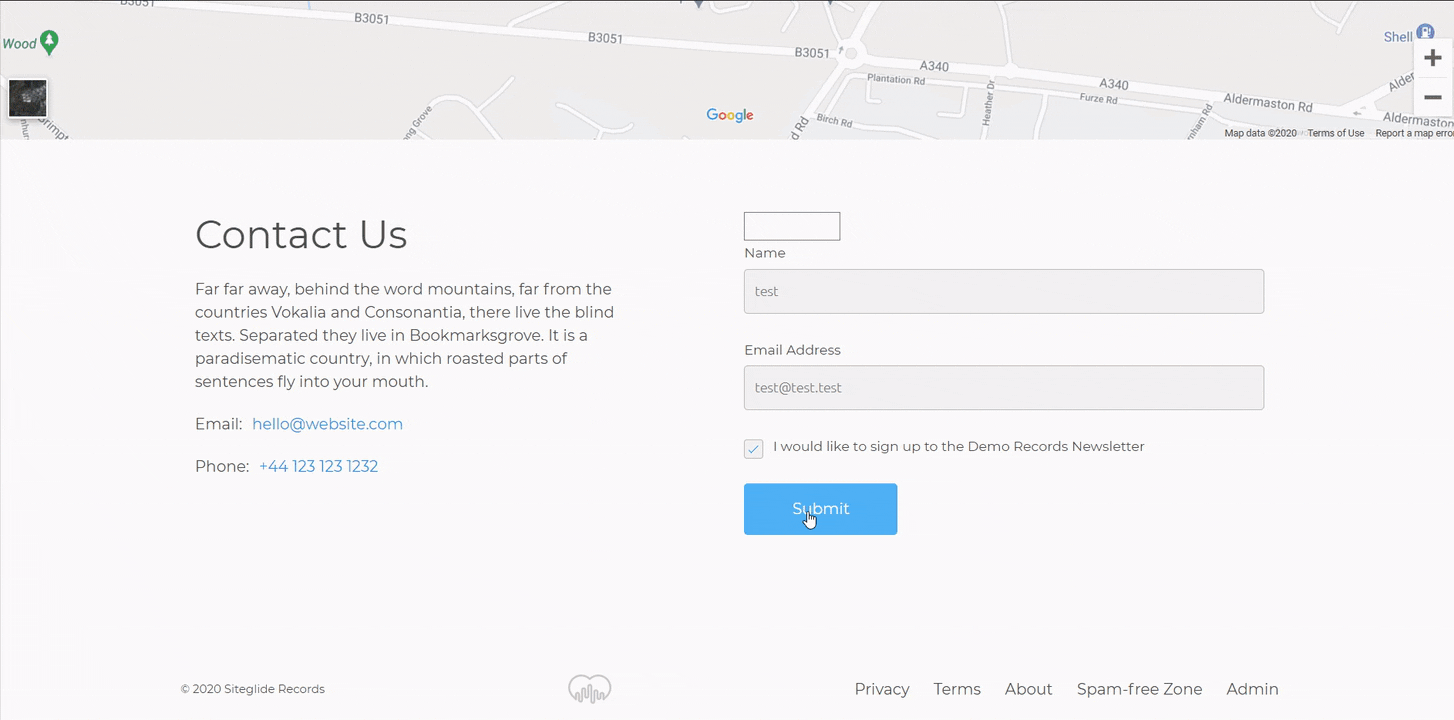Zoom in on the Google map

pyautogui.click(x=1432, y=58)
